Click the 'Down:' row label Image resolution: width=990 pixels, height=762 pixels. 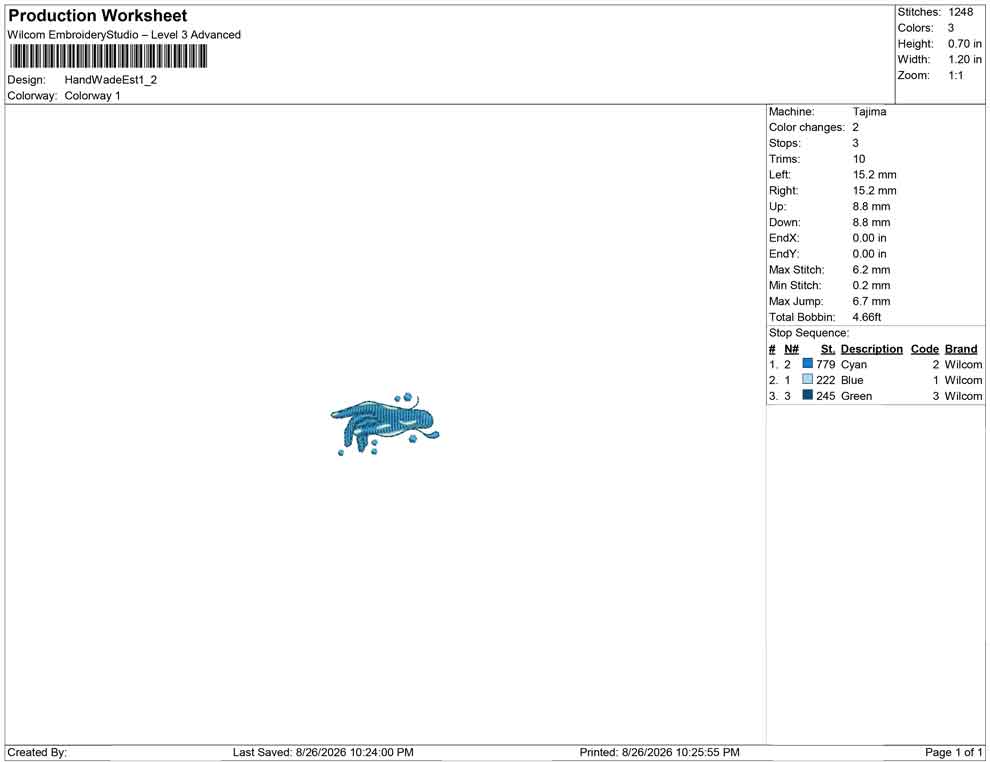(x=784, y=222)
